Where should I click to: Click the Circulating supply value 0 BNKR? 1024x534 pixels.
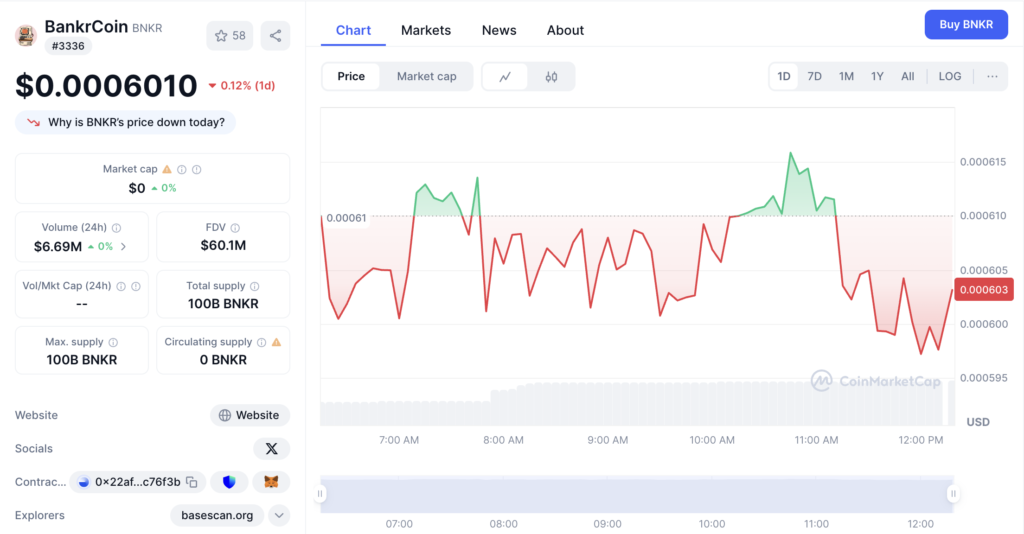tap(223, 360)
